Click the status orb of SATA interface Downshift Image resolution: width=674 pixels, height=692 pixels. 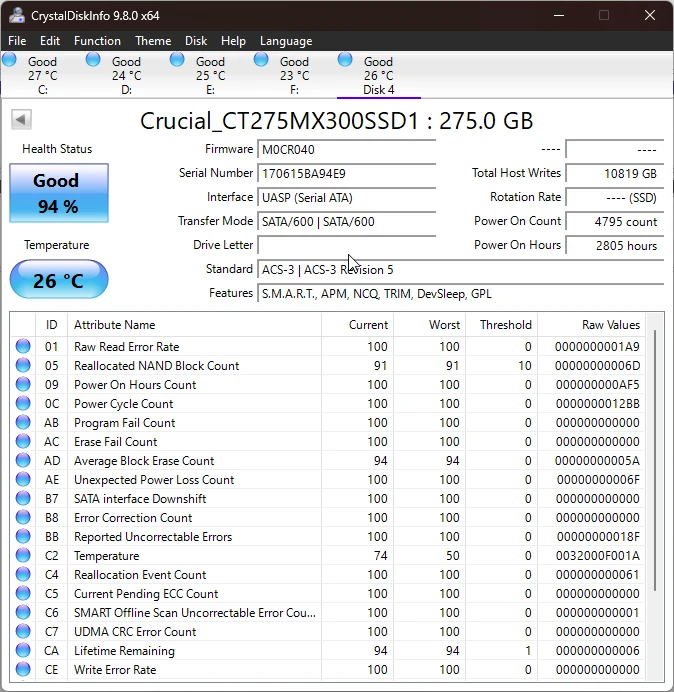tap(23, 498)
